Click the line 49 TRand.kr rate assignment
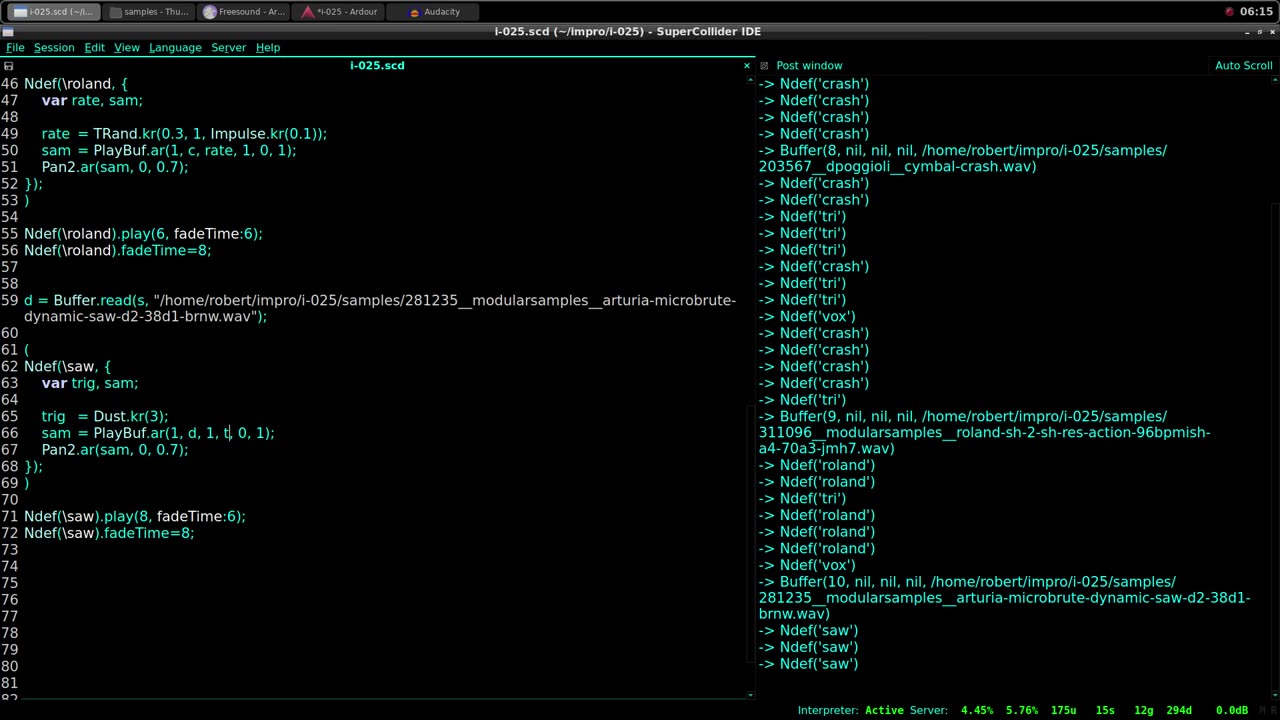The height and width of the screenshot is (720, 1280). (x=184, y=134)
